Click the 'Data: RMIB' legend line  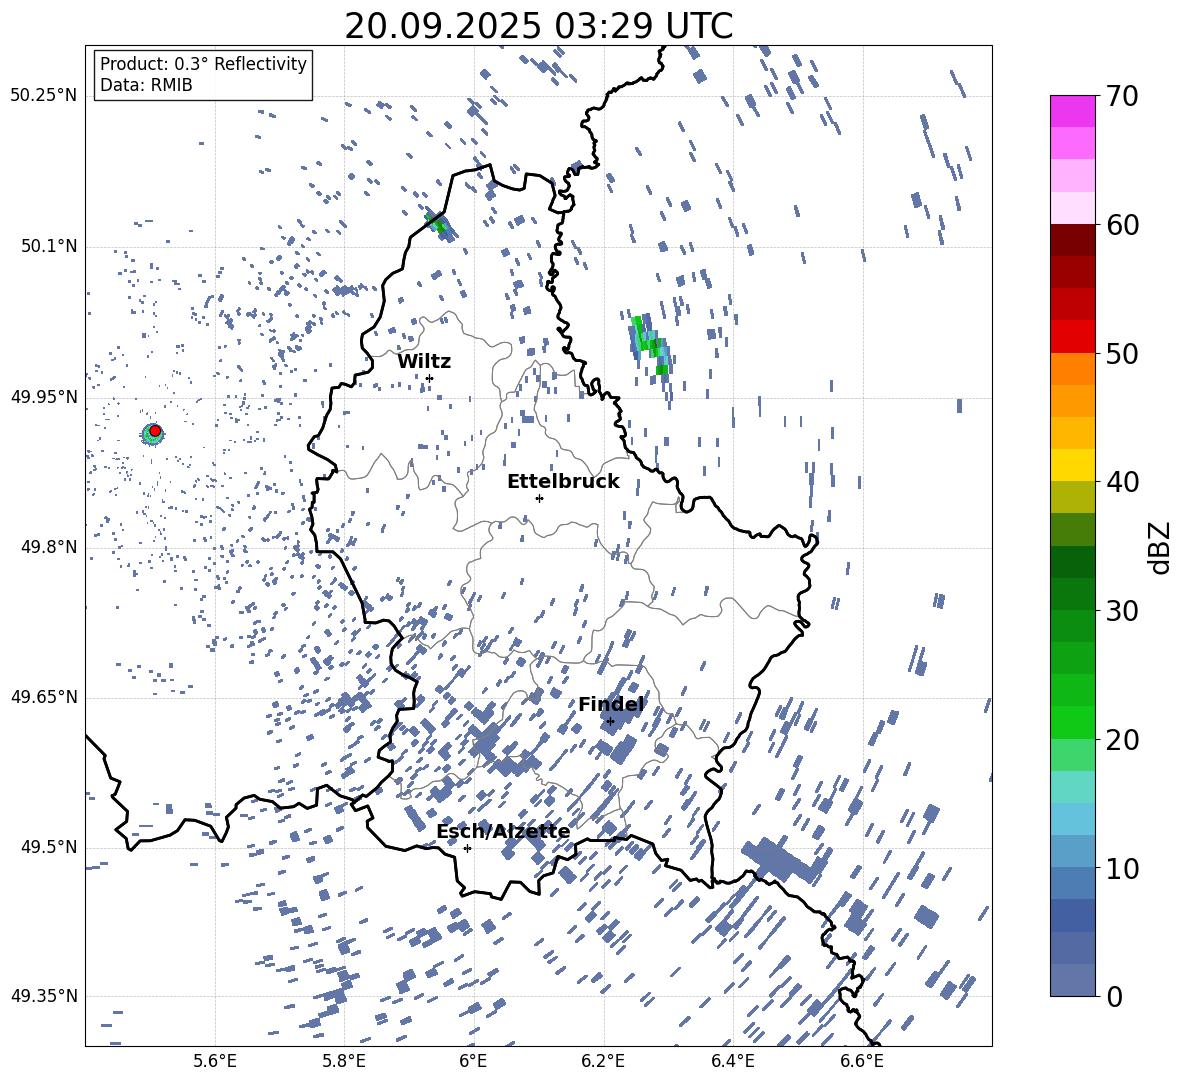click(146, 85)
